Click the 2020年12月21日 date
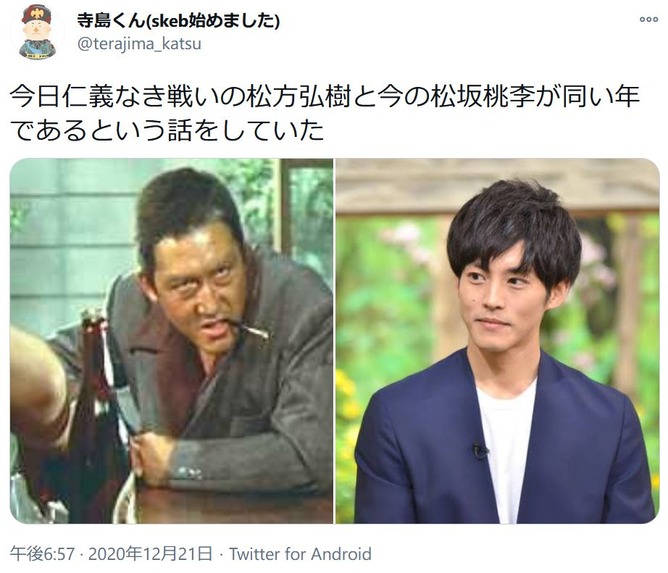 coord(150,554)
